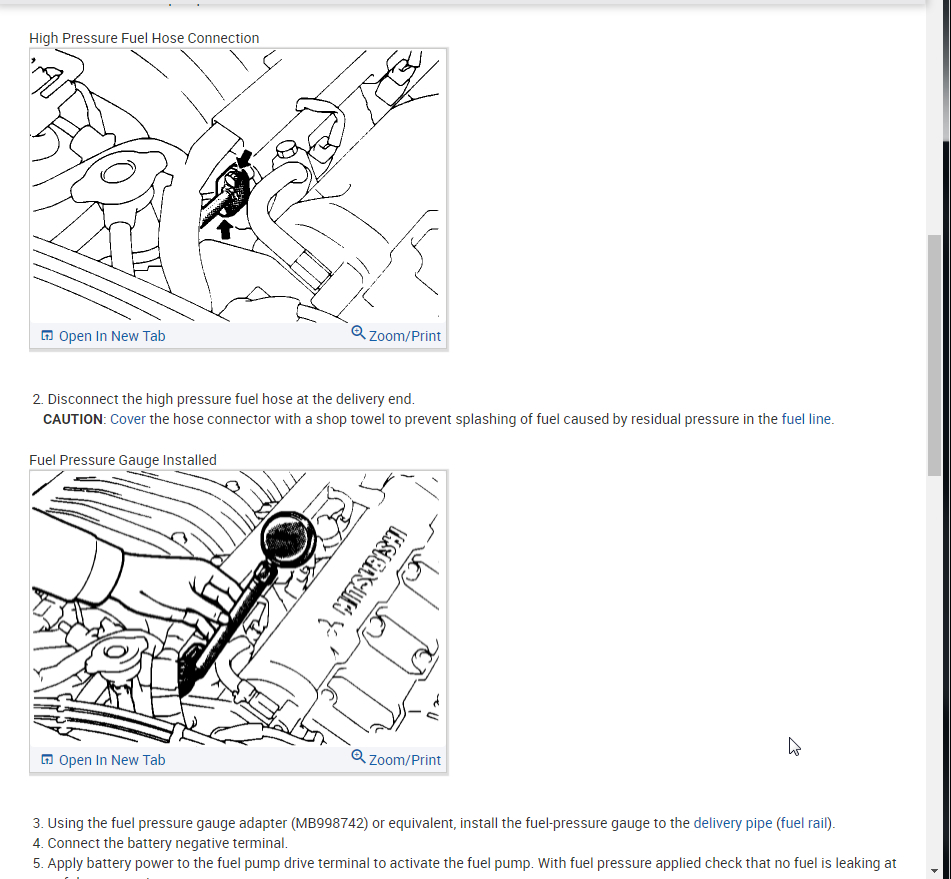951x879 pixels.
Task: Open hose connection image in new tab
Action: 103,336
